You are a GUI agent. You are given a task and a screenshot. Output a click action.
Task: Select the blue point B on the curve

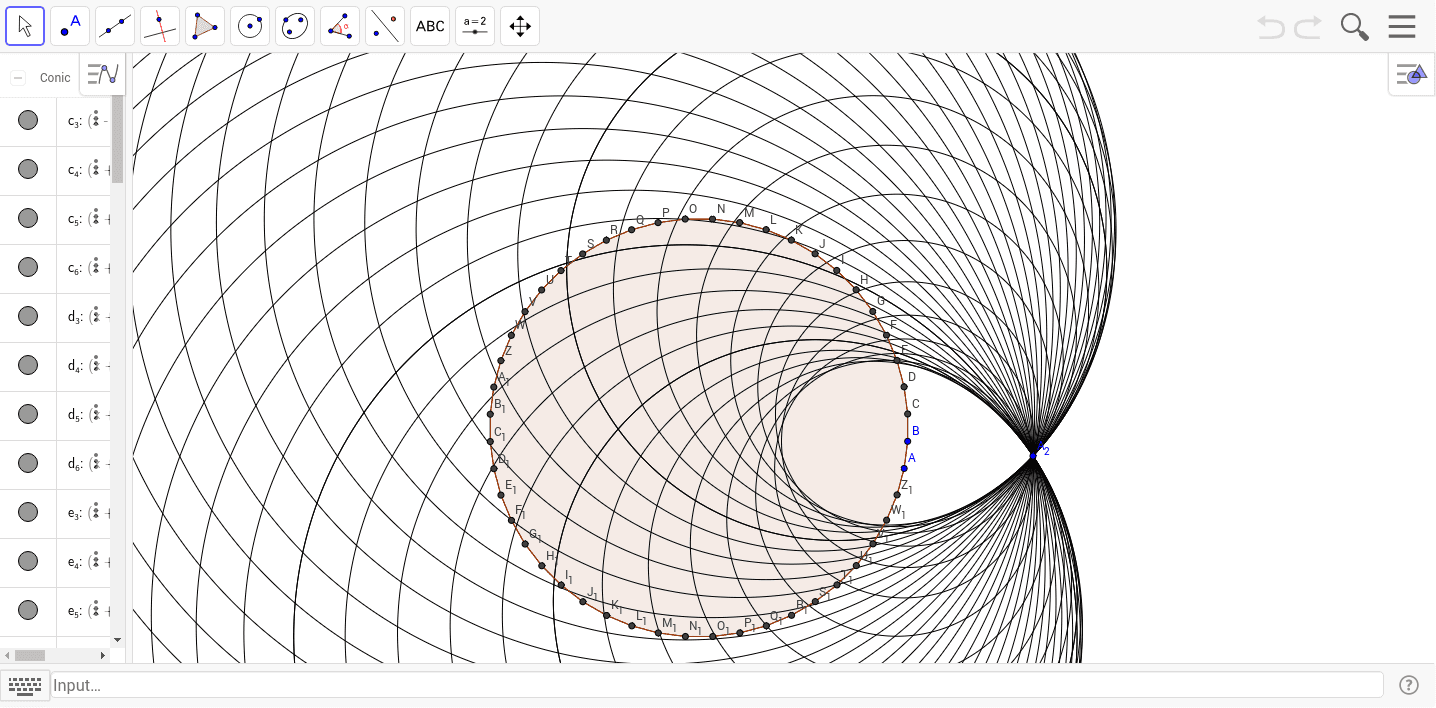(x=908, y=441)
